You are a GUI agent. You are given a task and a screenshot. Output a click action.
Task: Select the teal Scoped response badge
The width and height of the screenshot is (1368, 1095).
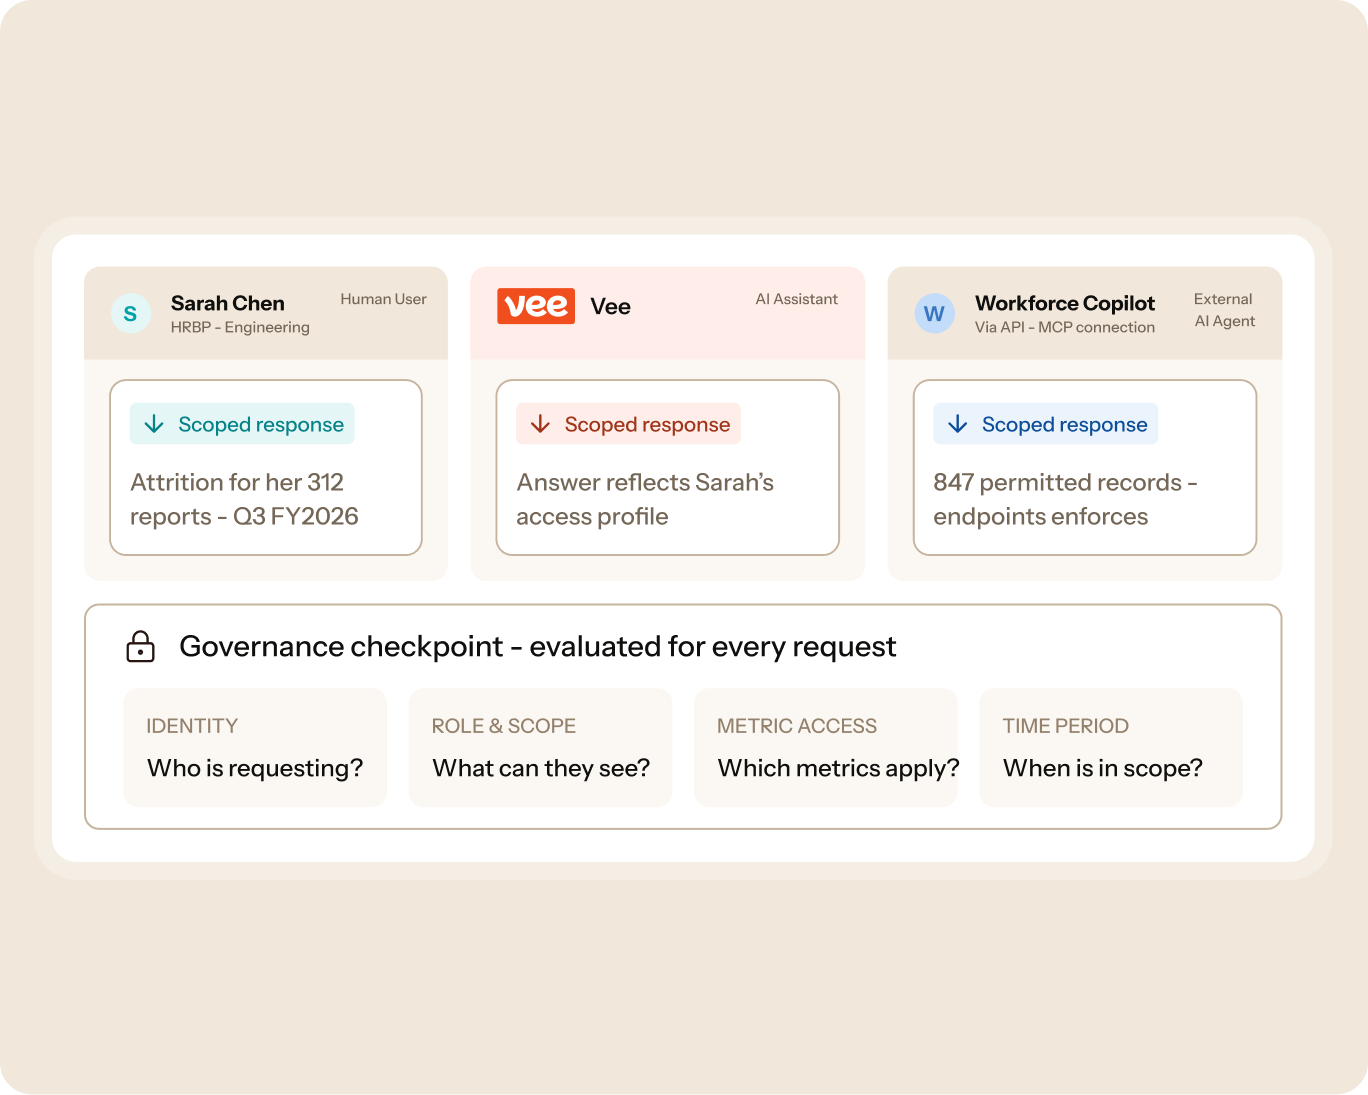pyautogui.click(x=242, y=424)
